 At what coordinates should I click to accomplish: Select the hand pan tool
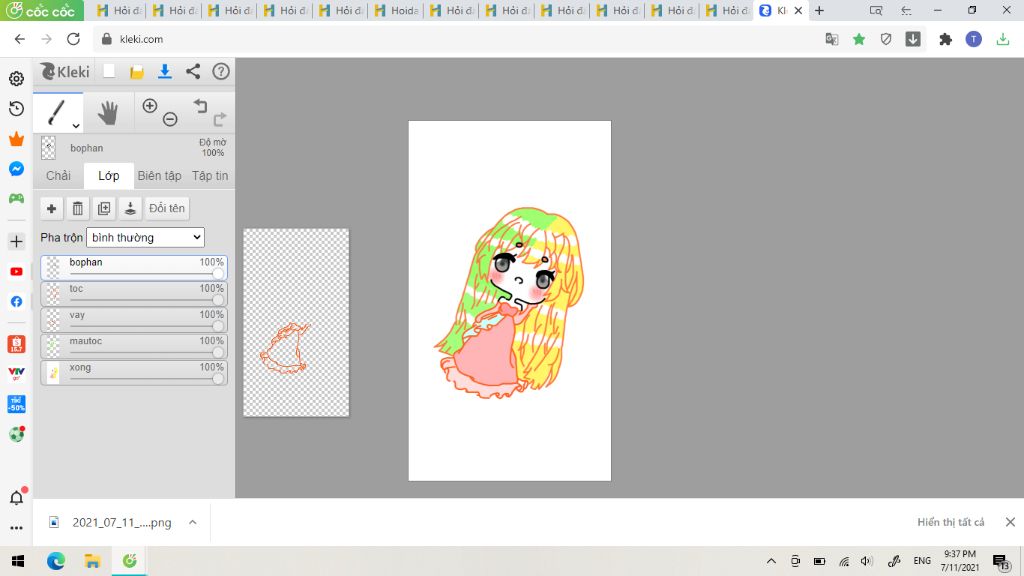[108, 112]
